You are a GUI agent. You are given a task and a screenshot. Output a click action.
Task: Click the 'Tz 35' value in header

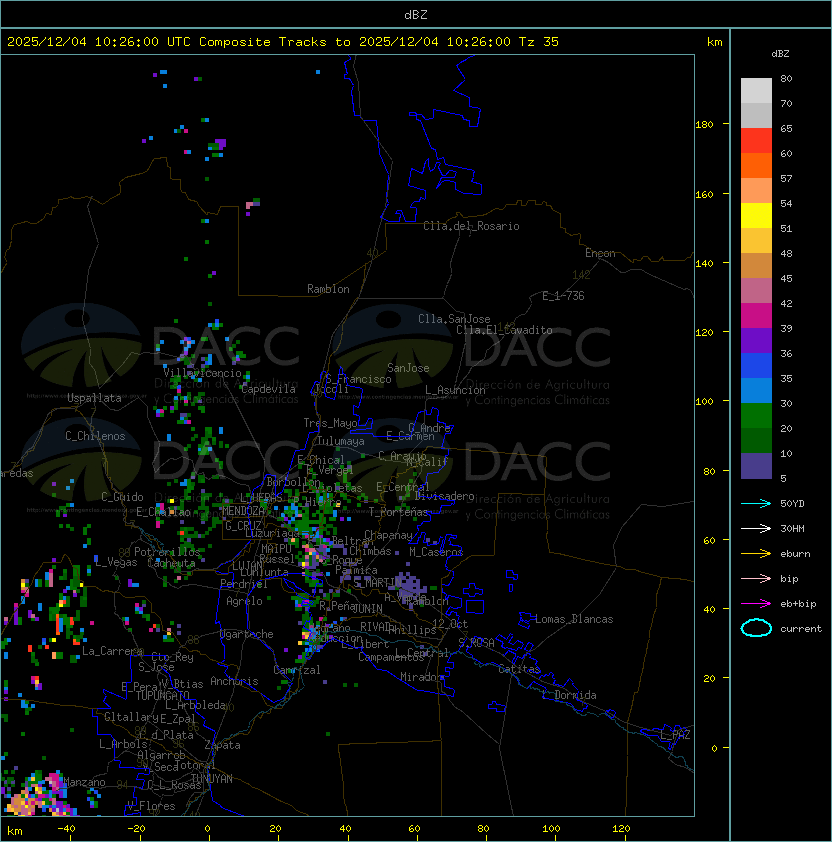point(539,41)
